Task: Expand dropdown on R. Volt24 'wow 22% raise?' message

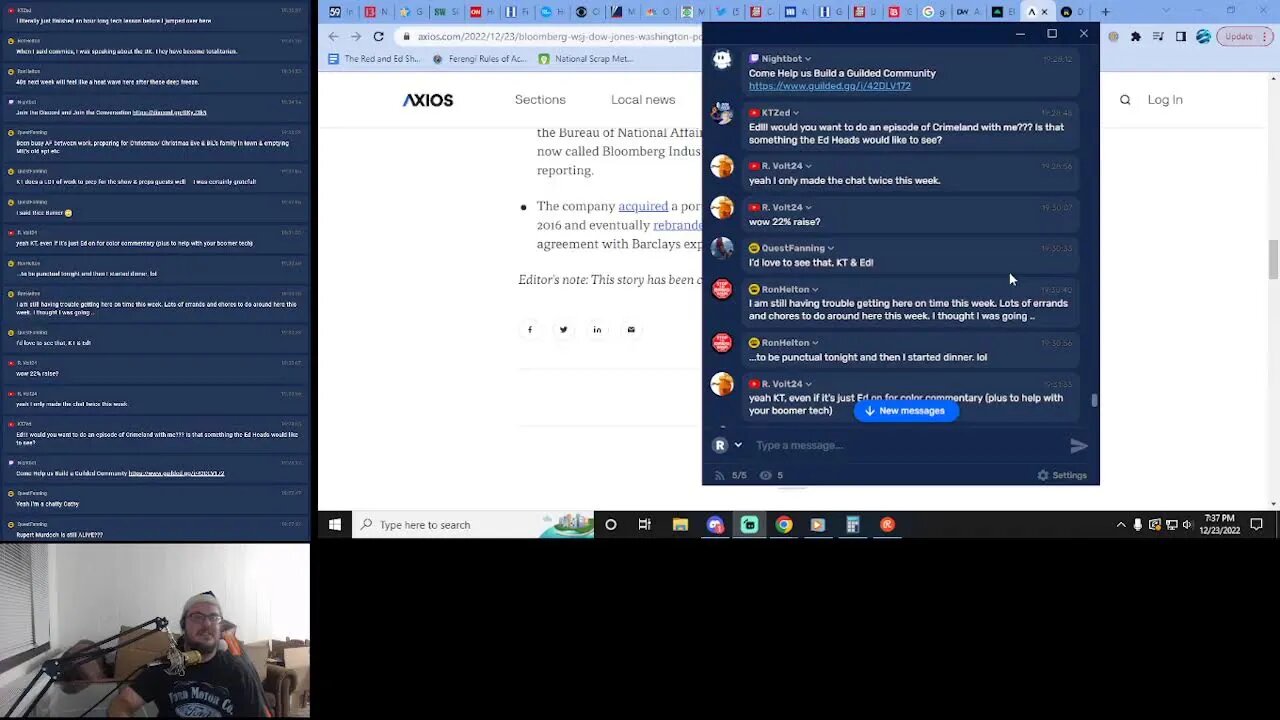Action: pos(808,207)
